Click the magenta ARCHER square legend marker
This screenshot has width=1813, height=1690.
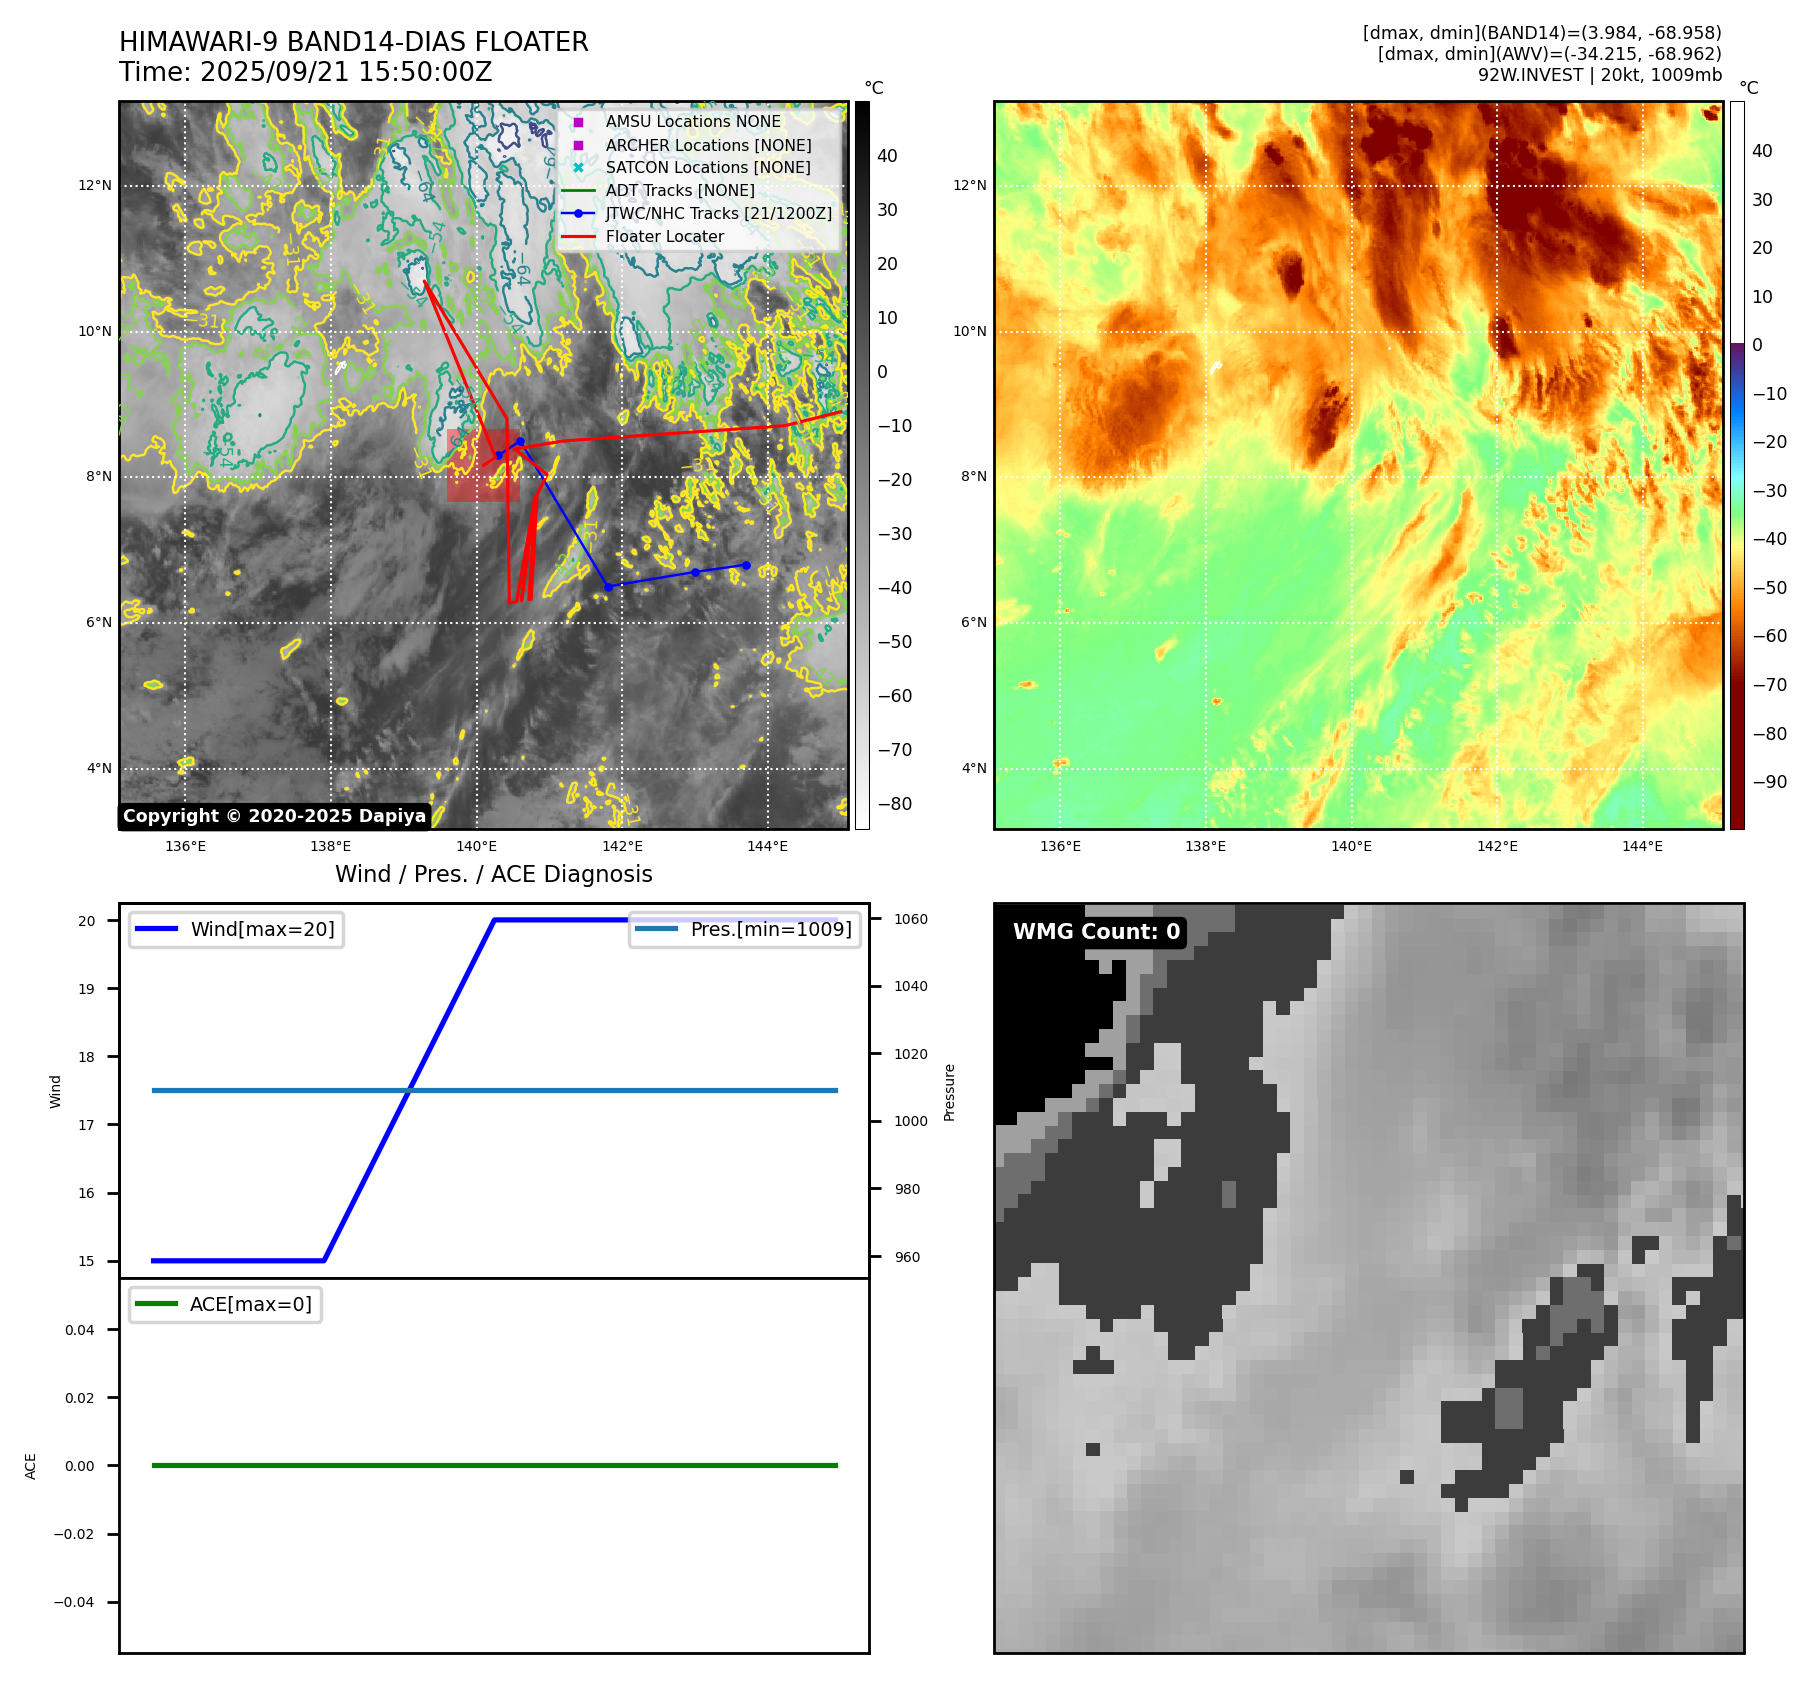pos(578,145)
